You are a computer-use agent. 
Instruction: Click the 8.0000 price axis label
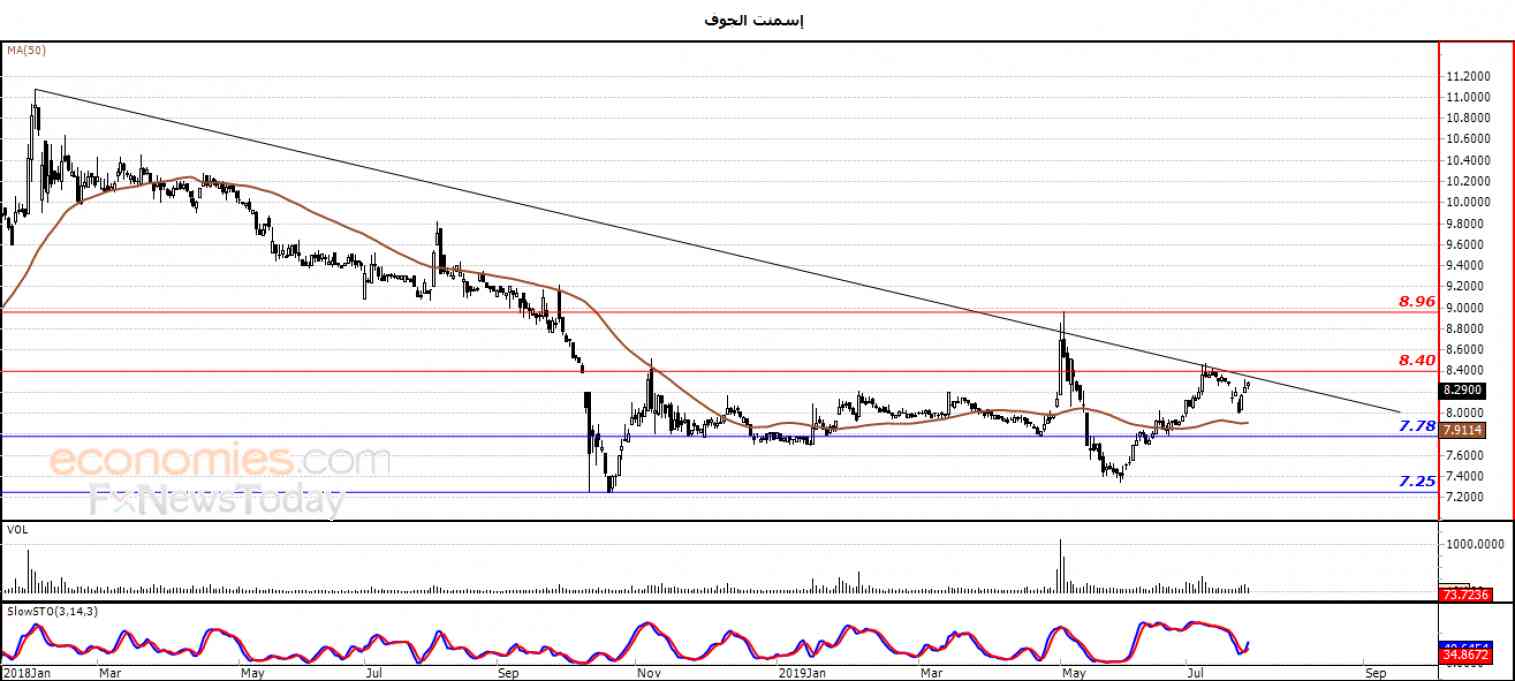pos(1464,413)
